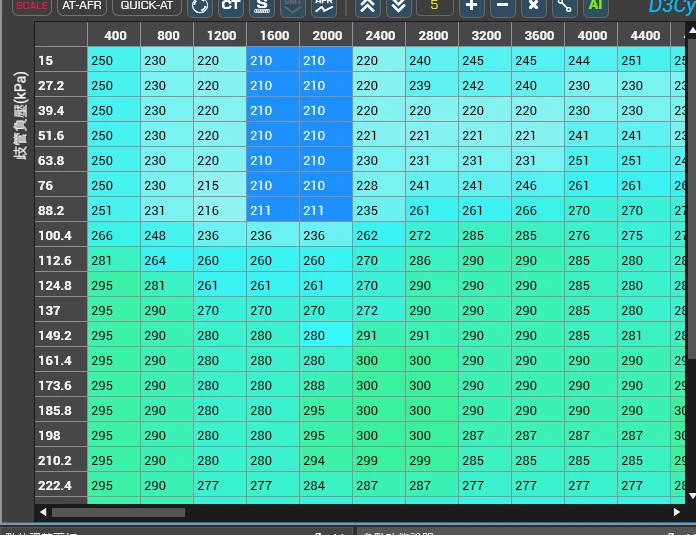The image size is (696, 535).
Task: Click the vertical scrollbar up arrow
Action: pyautogui.click(x=692, y=30)
